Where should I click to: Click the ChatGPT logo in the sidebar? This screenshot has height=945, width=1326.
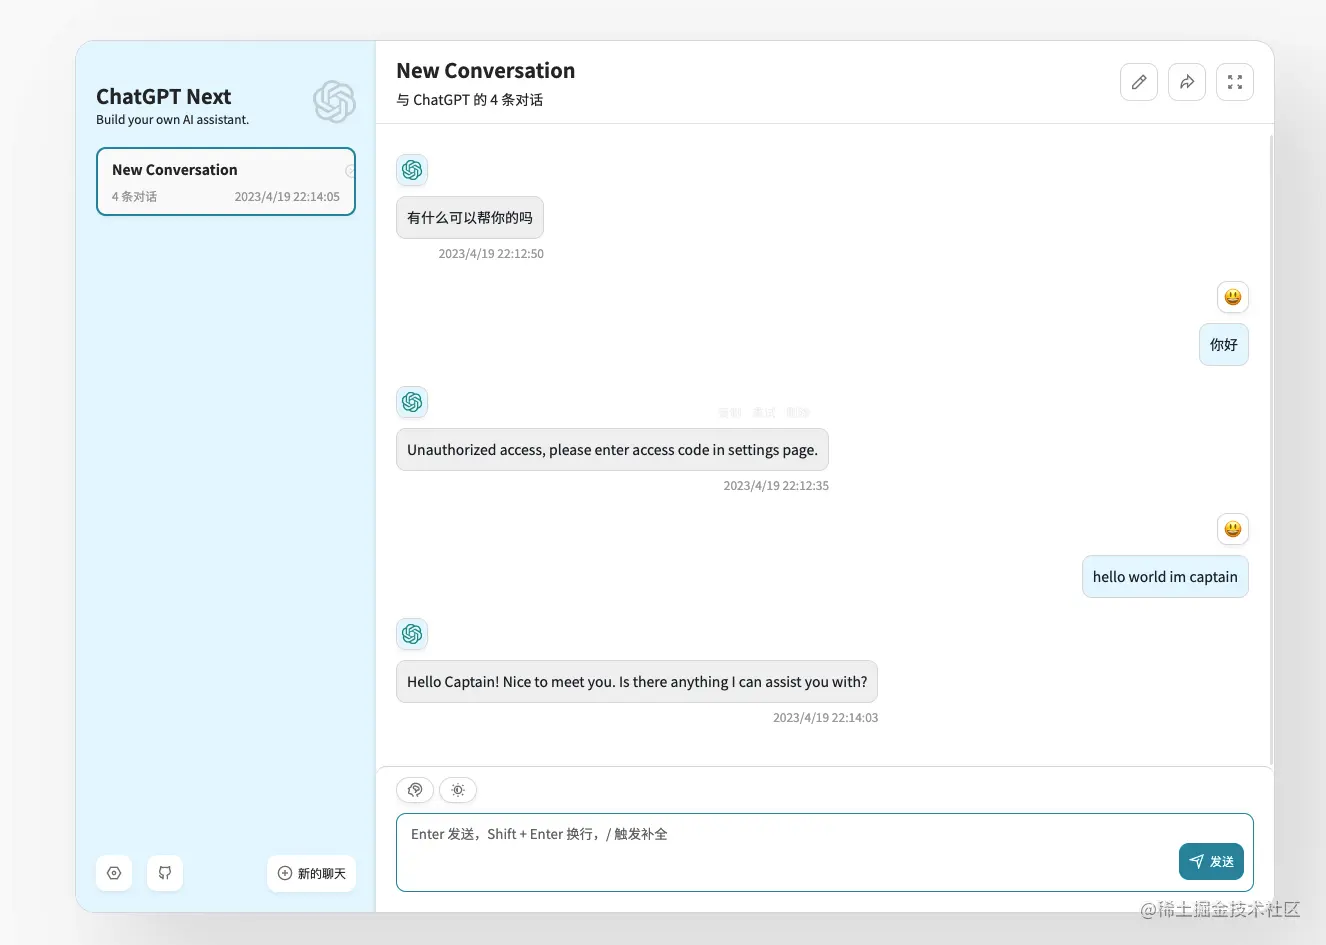point(334,102)
